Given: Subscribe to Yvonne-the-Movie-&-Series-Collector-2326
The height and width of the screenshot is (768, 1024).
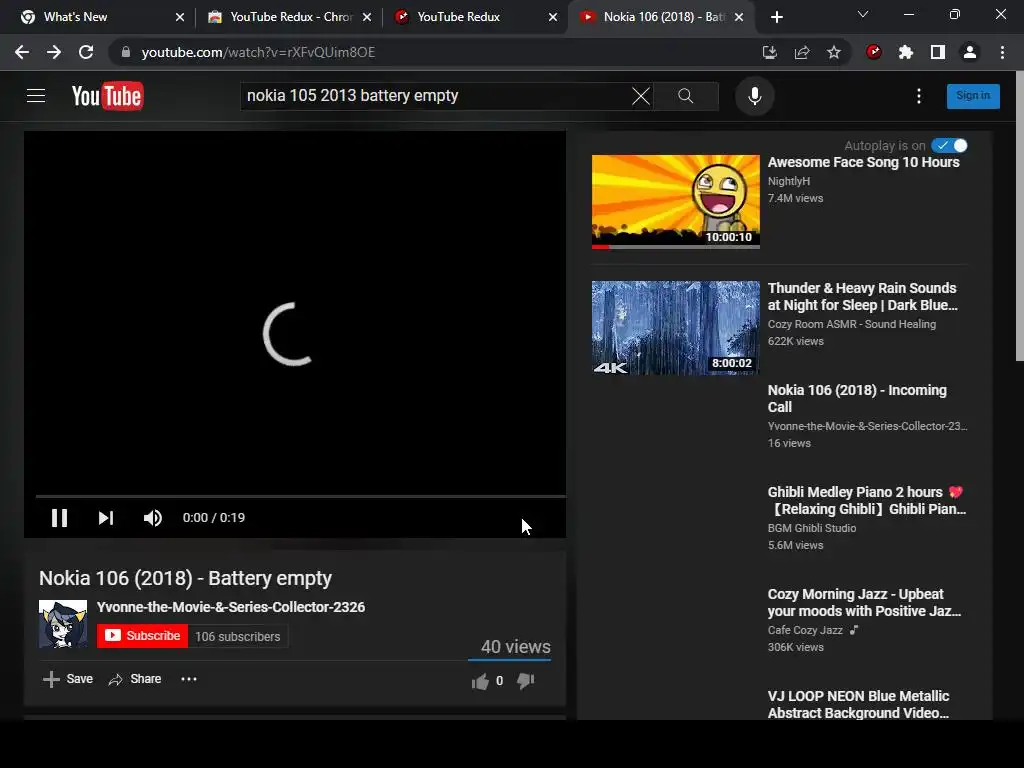Looking at the screenshot, I should click(142, 636).
